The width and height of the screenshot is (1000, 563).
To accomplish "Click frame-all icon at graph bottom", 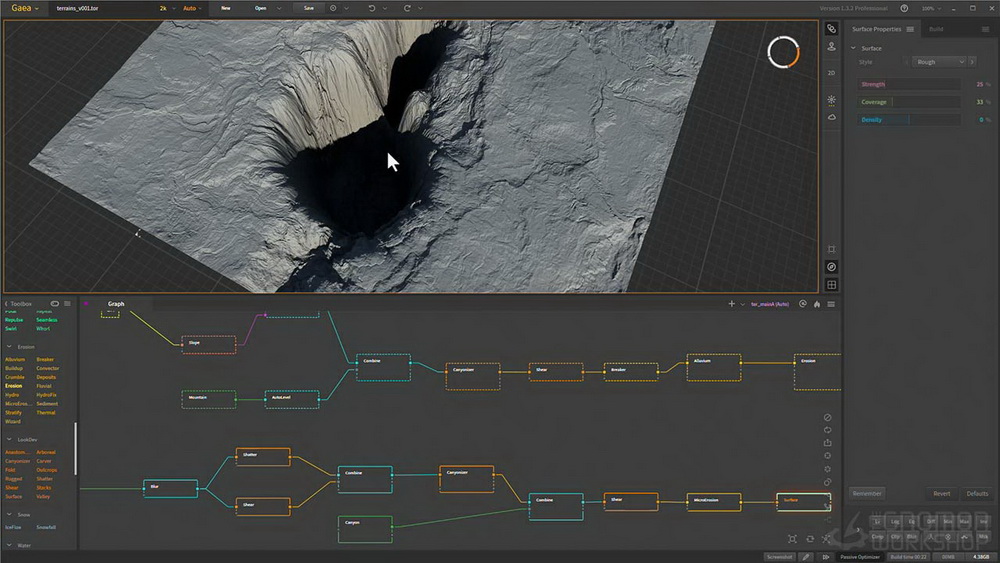I will click(792, 539).
